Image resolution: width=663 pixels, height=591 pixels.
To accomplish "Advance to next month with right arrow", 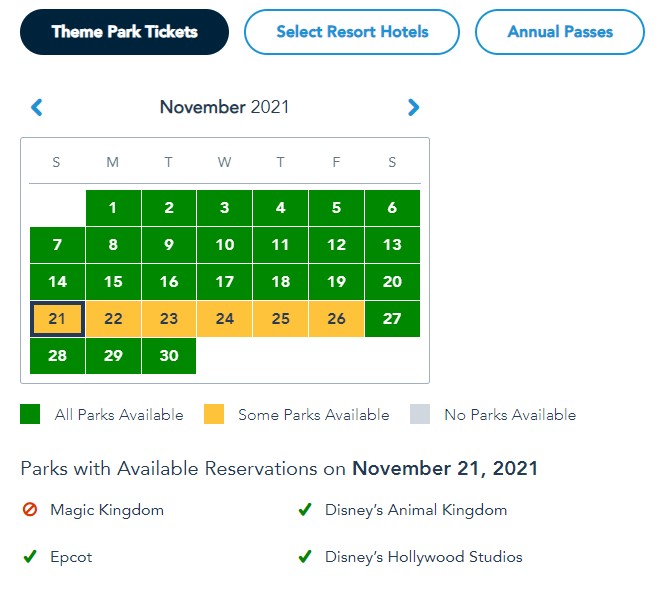I will [414, 108].
